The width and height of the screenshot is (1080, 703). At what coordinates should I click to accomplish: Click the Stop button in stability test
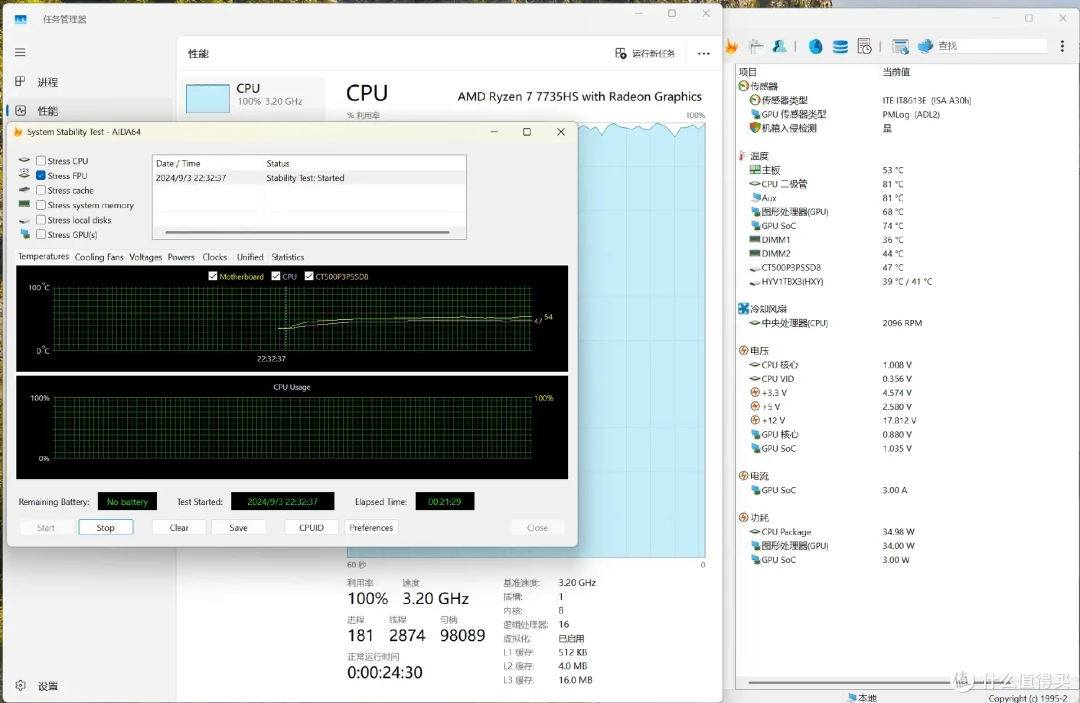pos(105,527)
